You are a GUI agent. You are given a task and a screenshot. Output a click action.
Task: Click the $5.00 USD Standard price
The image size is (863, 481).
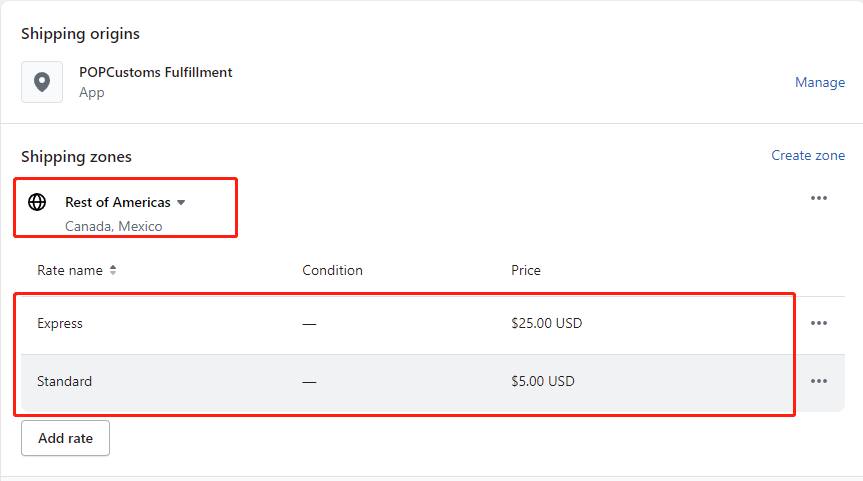pyautogui.click(x=543, y=381)
